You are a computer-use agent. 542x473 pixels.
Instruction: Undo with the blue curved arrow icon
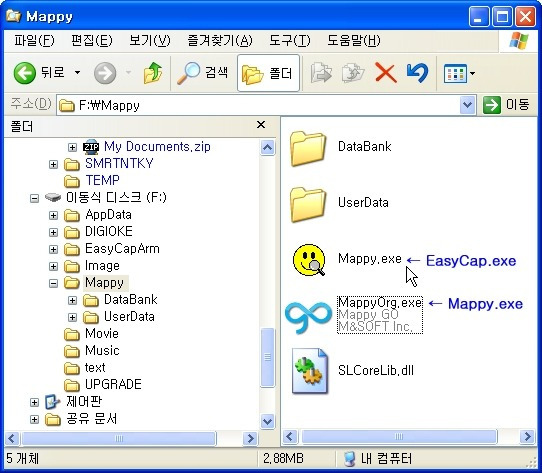(418, 73)
